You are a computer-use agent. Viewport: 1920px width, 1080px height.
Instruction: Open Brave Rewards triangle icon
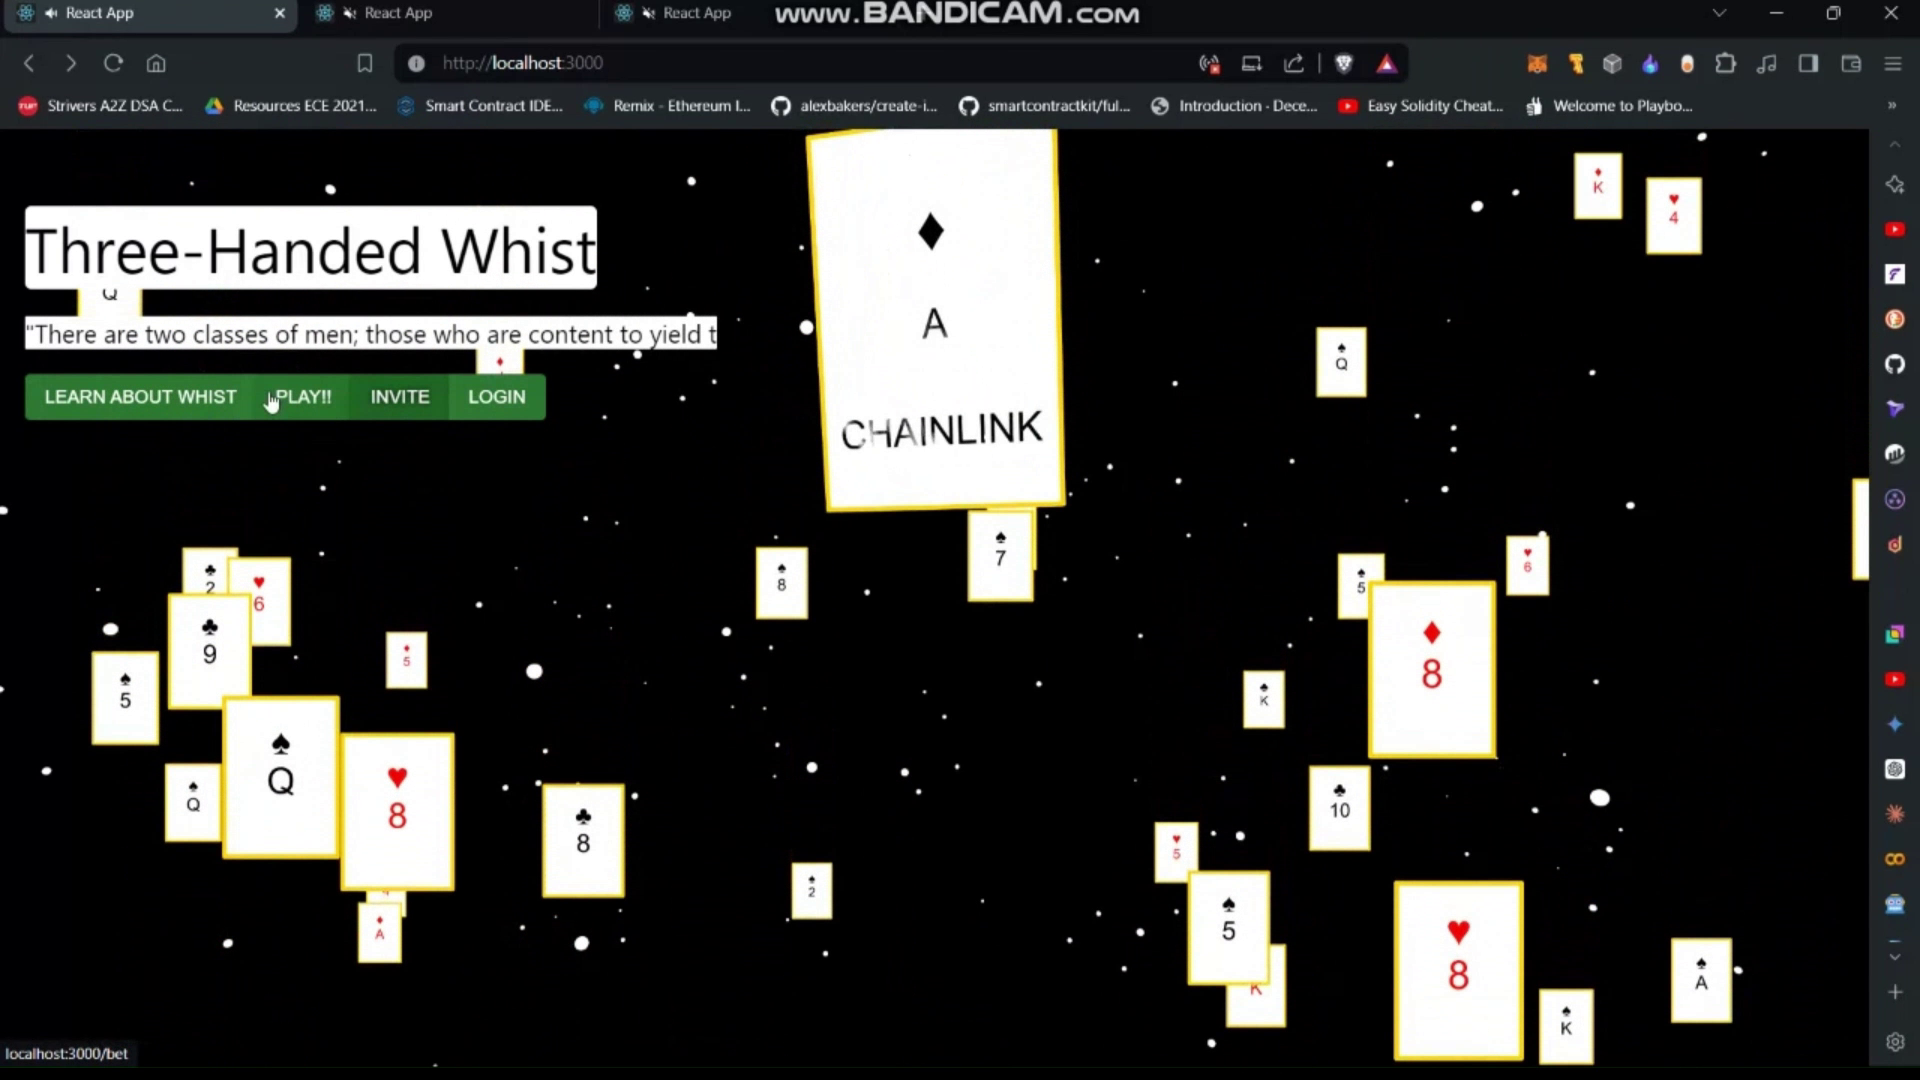(x=1386, y=64)
